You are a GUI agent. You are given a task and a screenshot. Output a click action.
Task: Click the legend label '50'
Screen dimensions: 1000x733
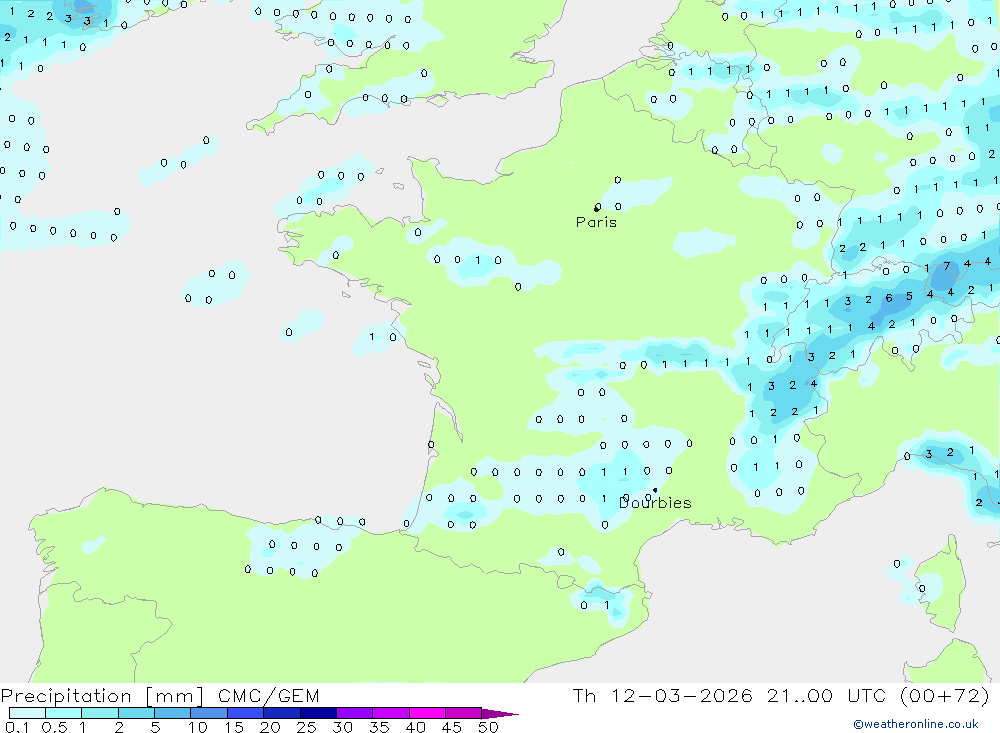point(488,727)
